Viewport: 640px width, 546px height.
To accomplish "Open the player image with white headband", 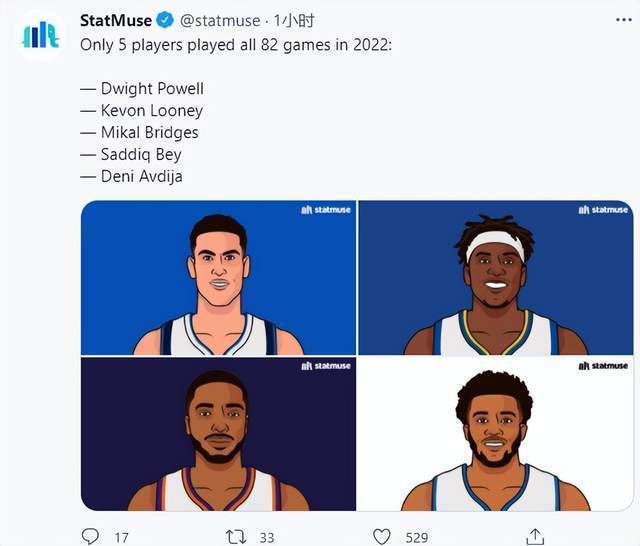I will tap(496, 277).
